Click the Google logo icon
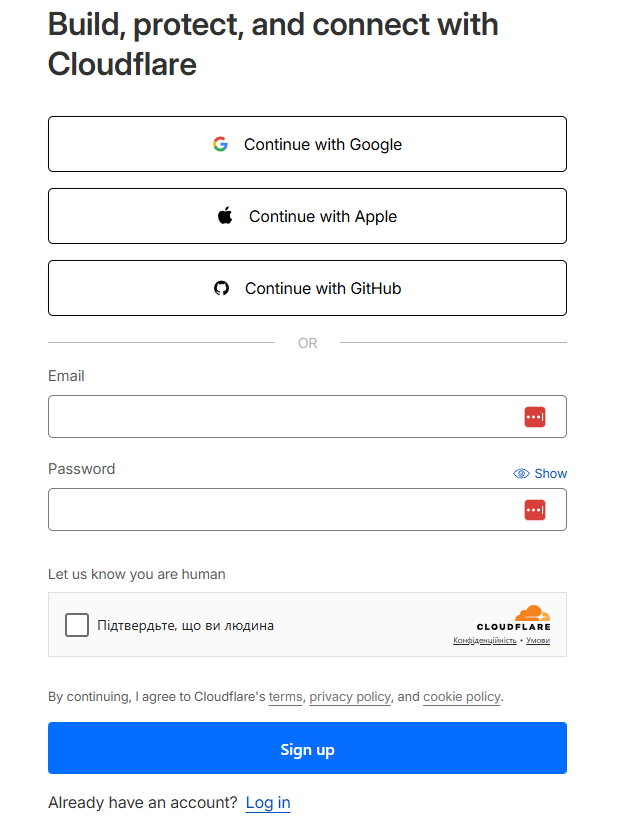617x823 pixels. [220, 144]
